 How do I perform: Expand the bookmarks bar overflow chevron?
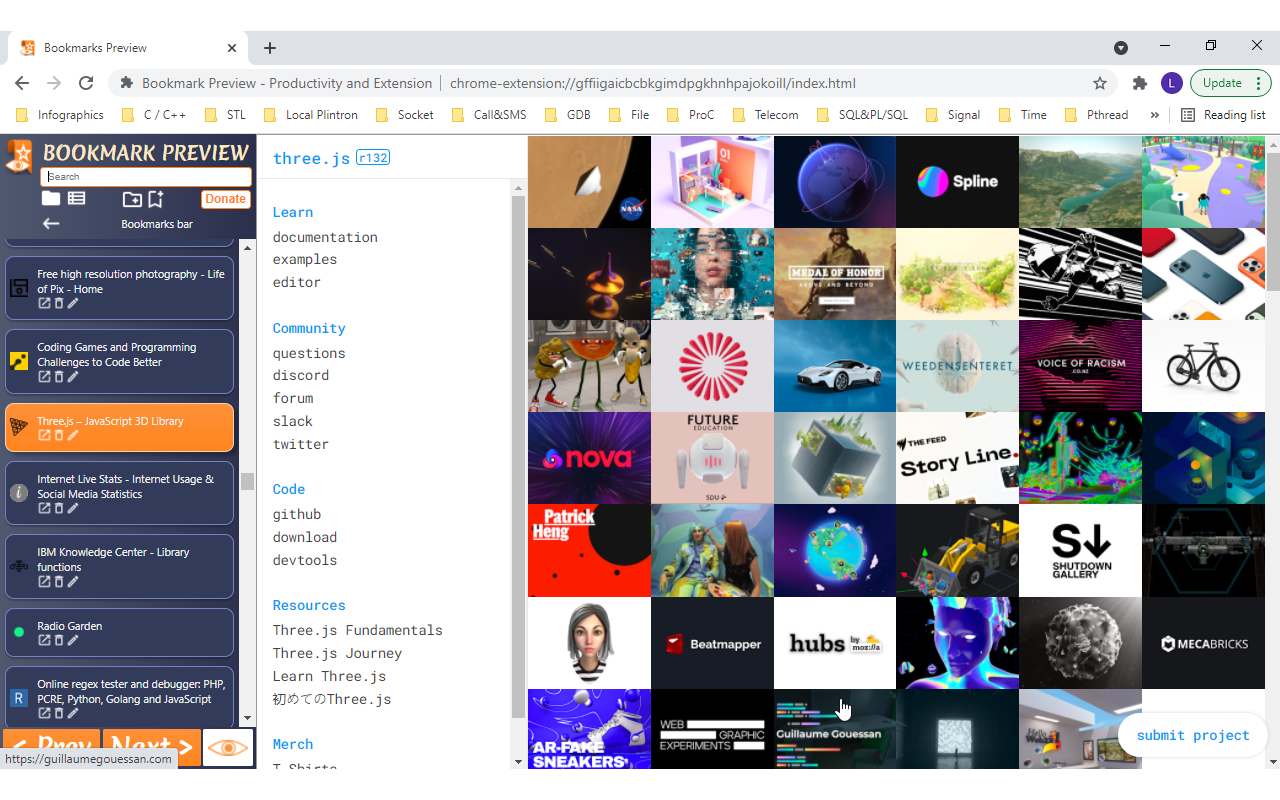click(1154, 114)
